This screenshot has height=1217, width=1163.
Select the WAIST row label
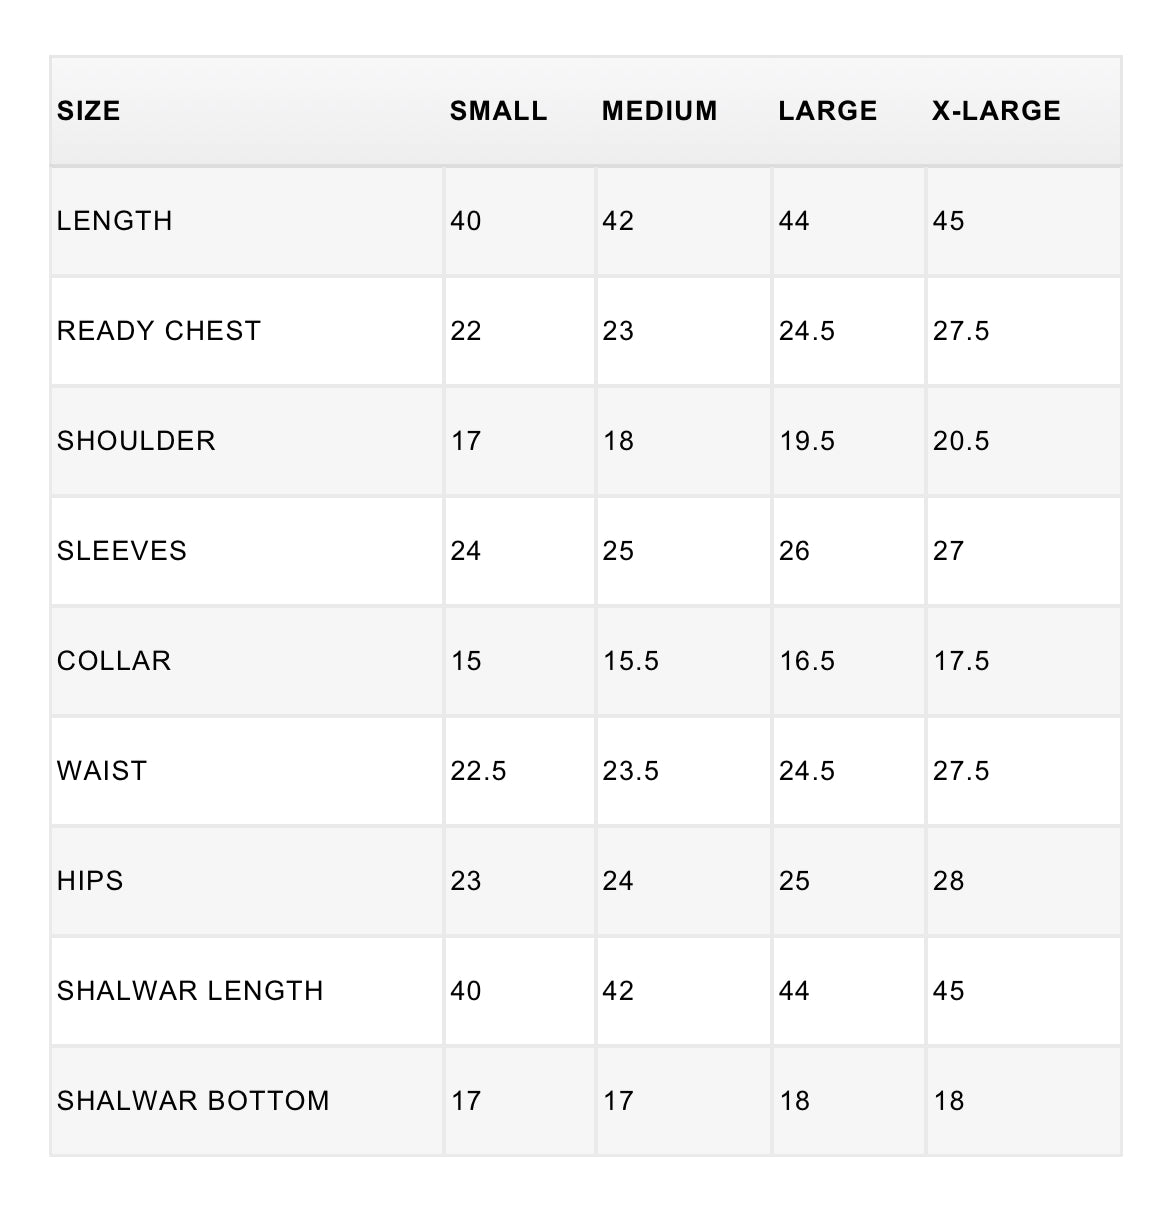pyautogui.click(x=102, y=771)
